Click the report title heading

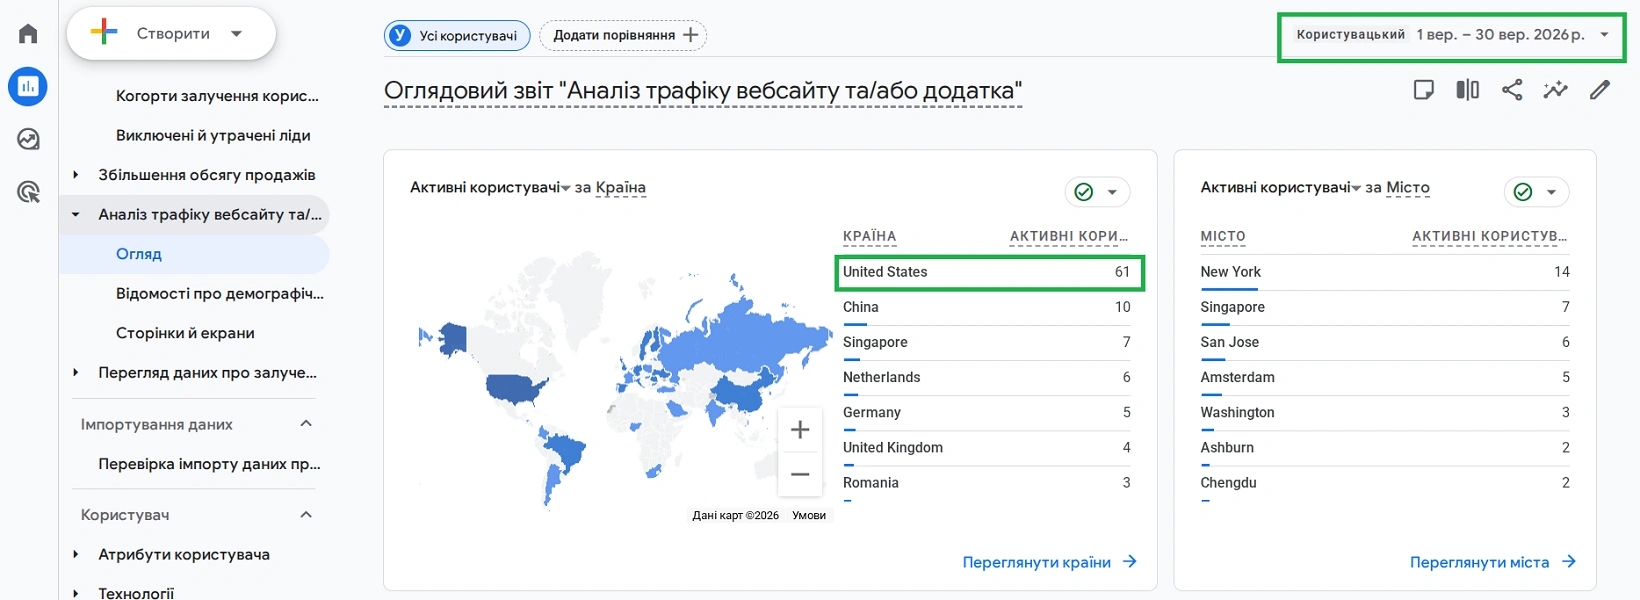(x=703, y=91)
